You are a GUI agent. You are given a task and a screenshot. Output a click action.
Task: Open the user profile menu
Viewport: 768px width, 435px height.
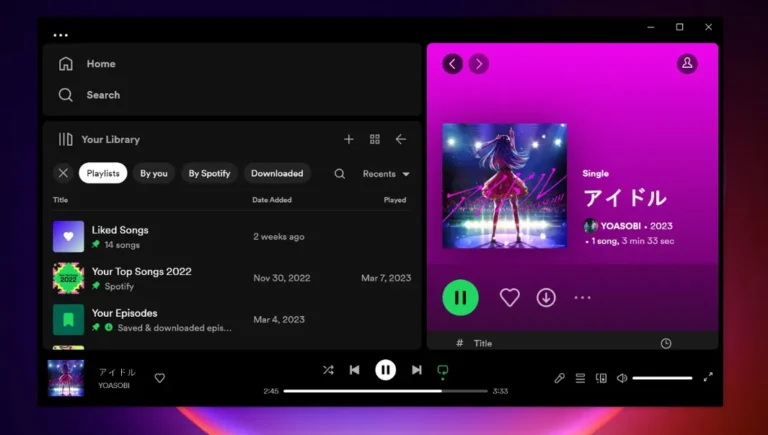pyautogui.click(x=687, y=63)
